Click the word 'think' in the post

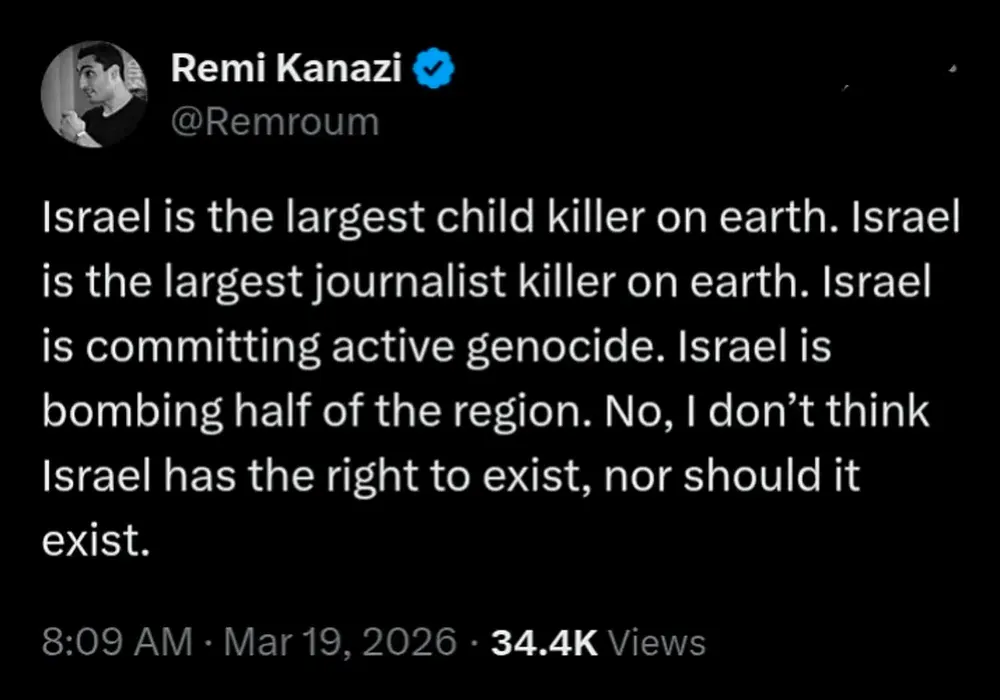871,411
